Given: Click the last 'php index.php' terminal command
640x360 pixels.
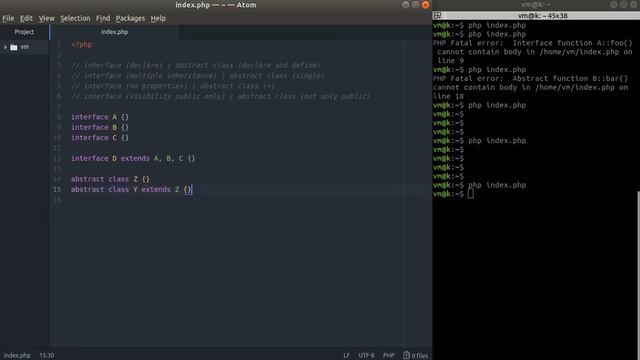Looking at the screenshot, I should 497,185.
